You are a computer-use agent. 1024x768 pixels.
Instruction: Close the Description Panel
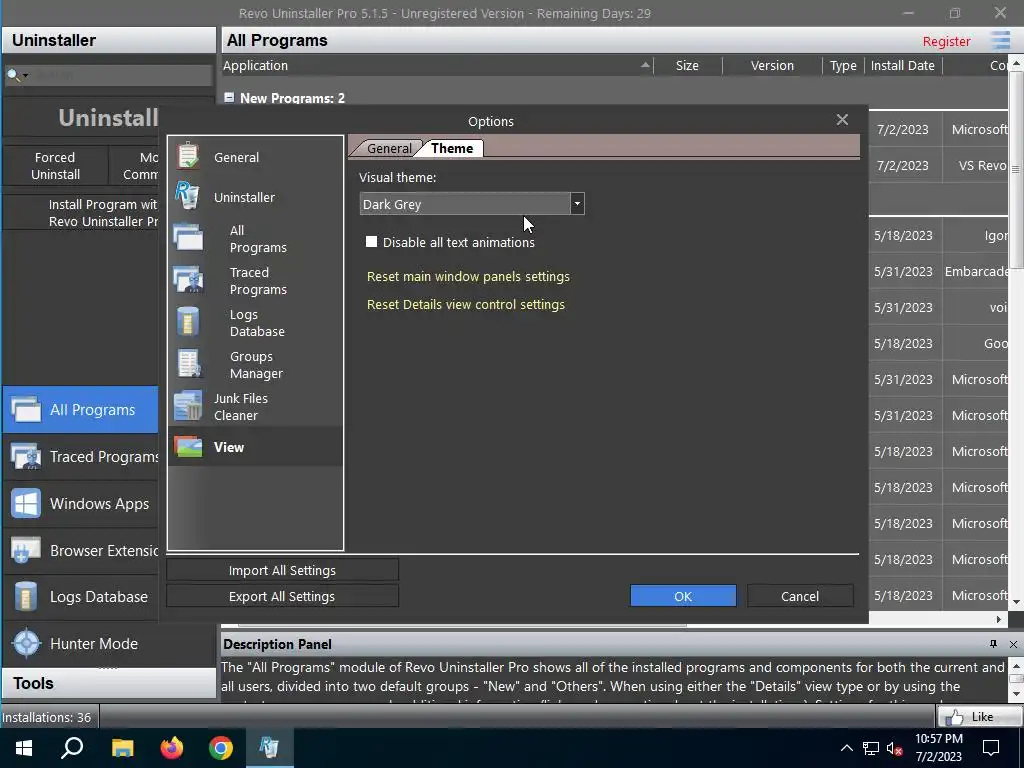(1013, 644)
